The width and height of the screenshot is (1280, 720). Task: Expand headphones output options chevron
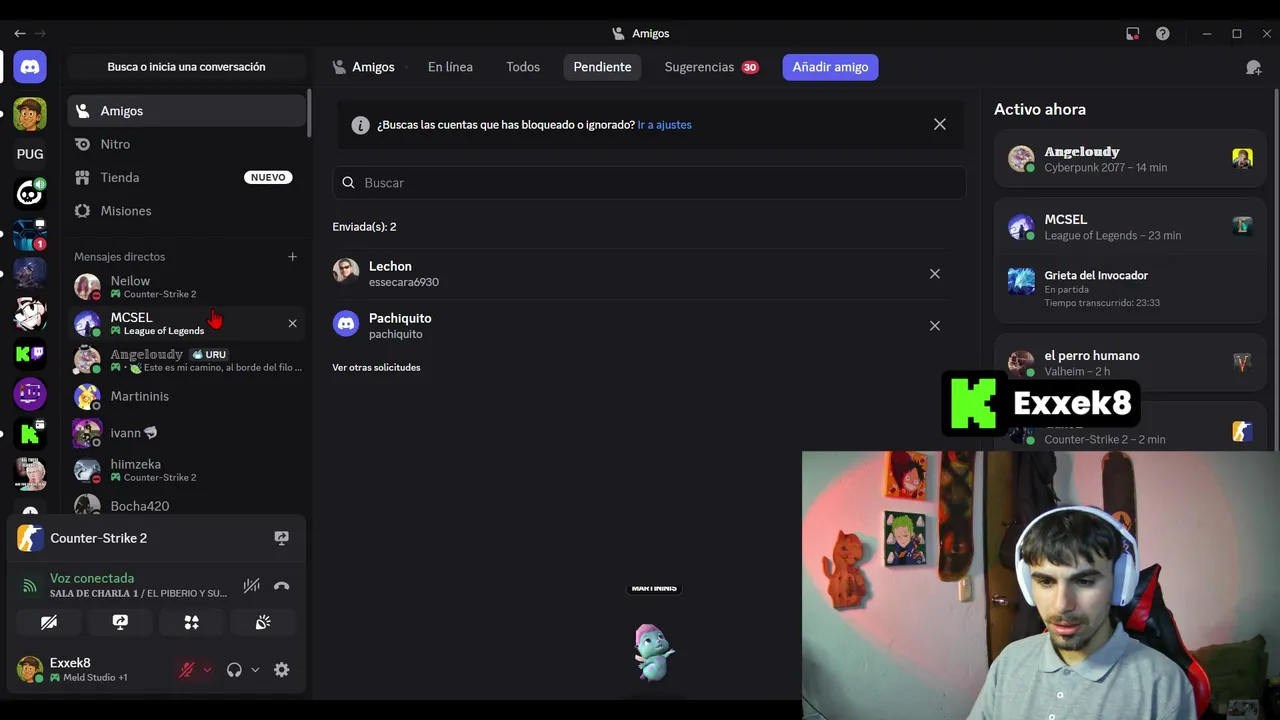pyautogui.click(x=255, y=670)
